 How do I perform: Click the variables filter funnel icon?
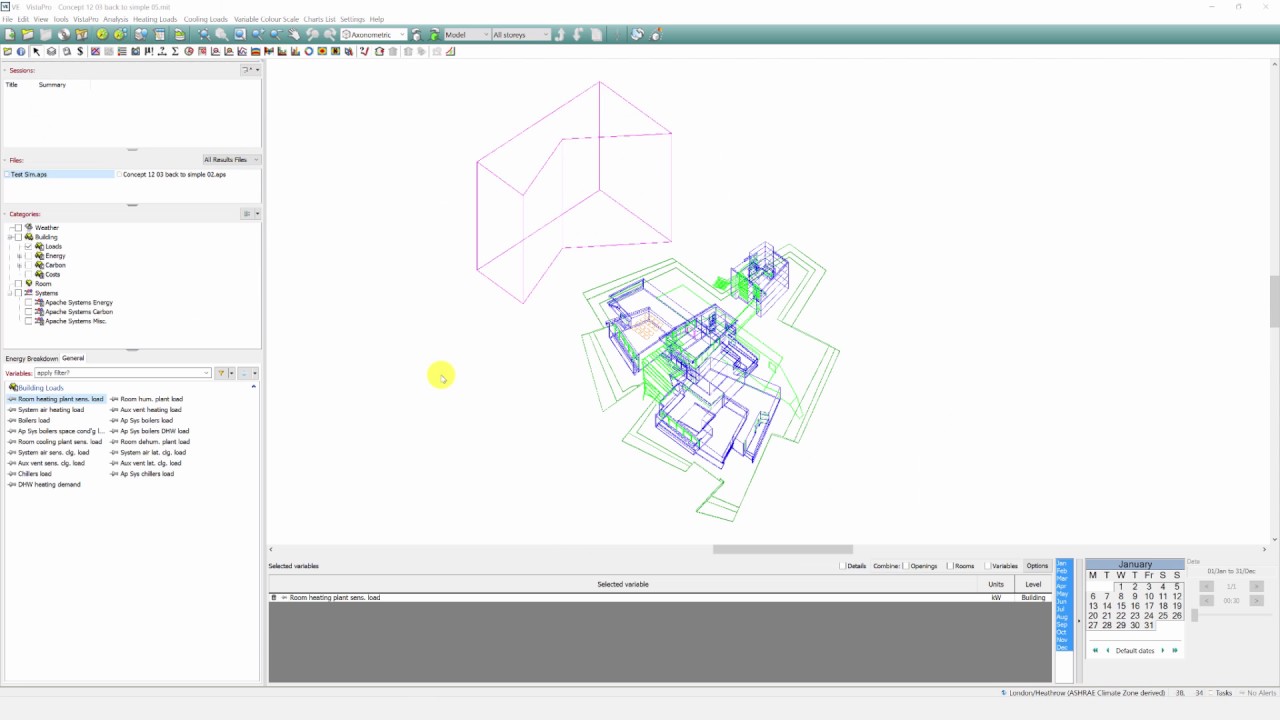click(221, 373)
